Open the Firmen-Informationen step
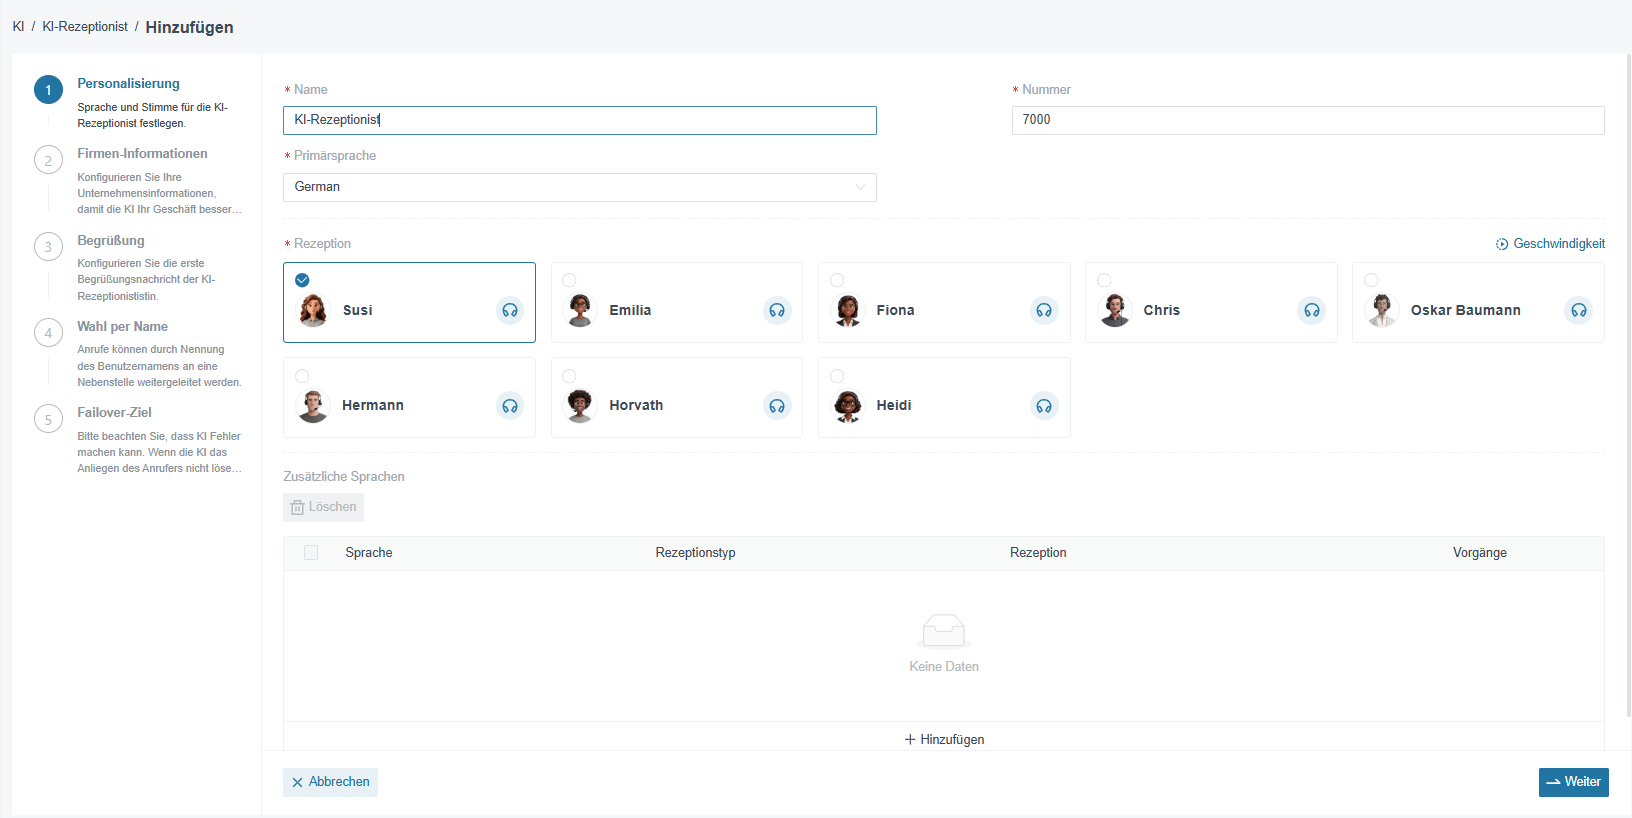 coord(142,154)
